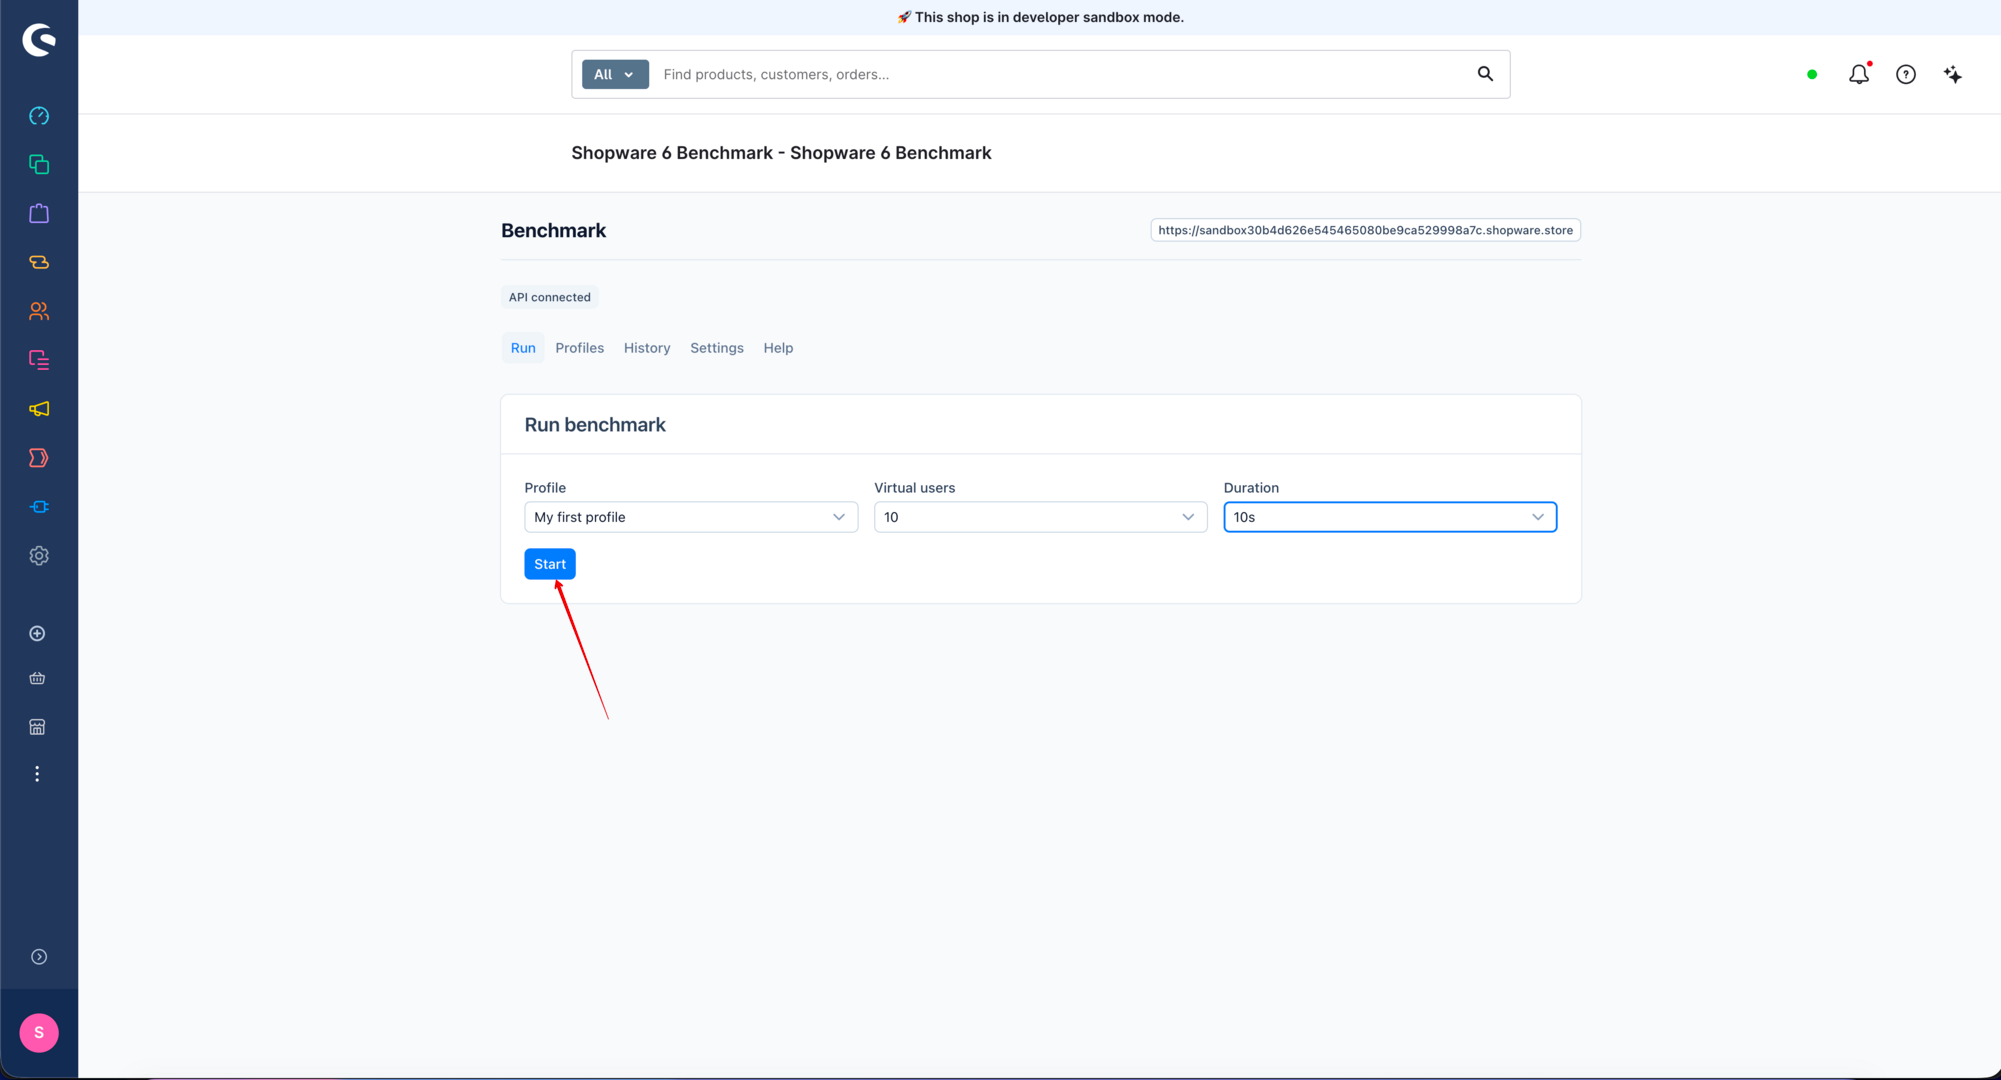Click the Shopware 6 Benchmark page title
Image resolution: width=2001 pixels, height=1080 pixels.
(x=781, y=153)
